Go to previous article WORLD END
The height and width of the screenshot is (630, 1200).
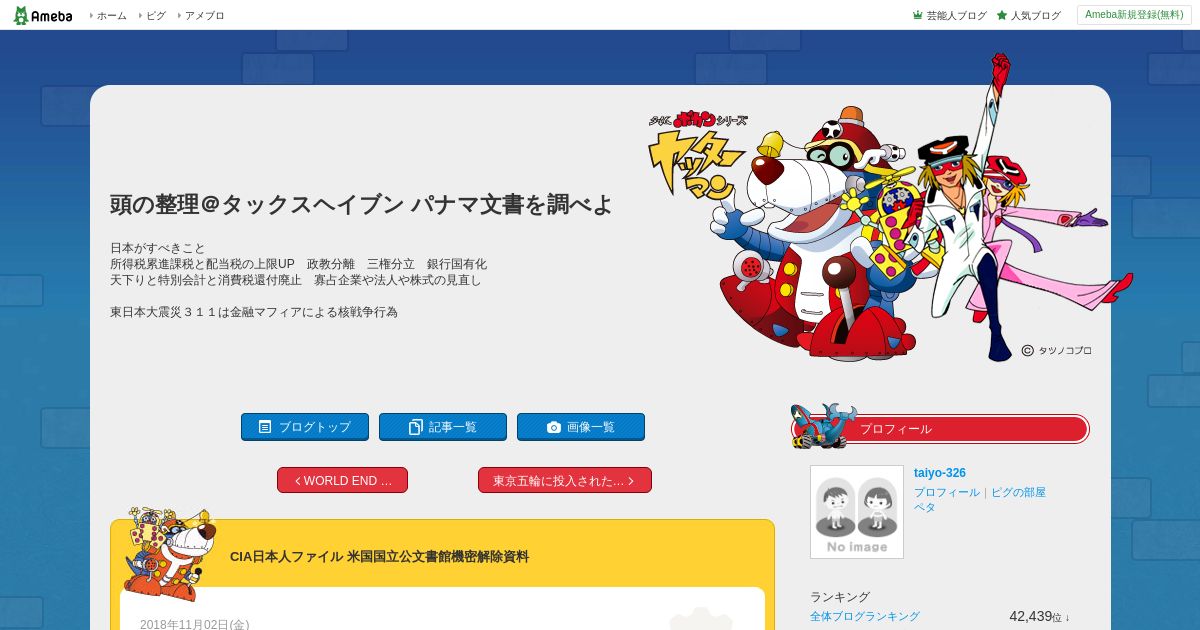[342, 480]
